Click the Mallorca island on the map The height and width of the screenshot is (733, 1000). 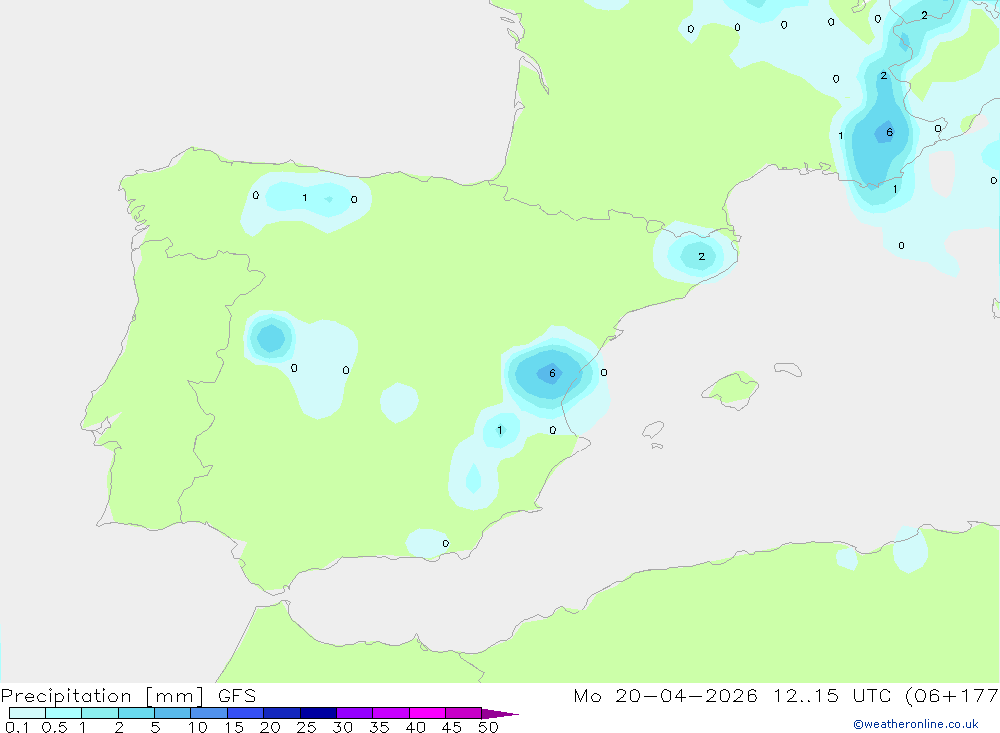(732, 389)
